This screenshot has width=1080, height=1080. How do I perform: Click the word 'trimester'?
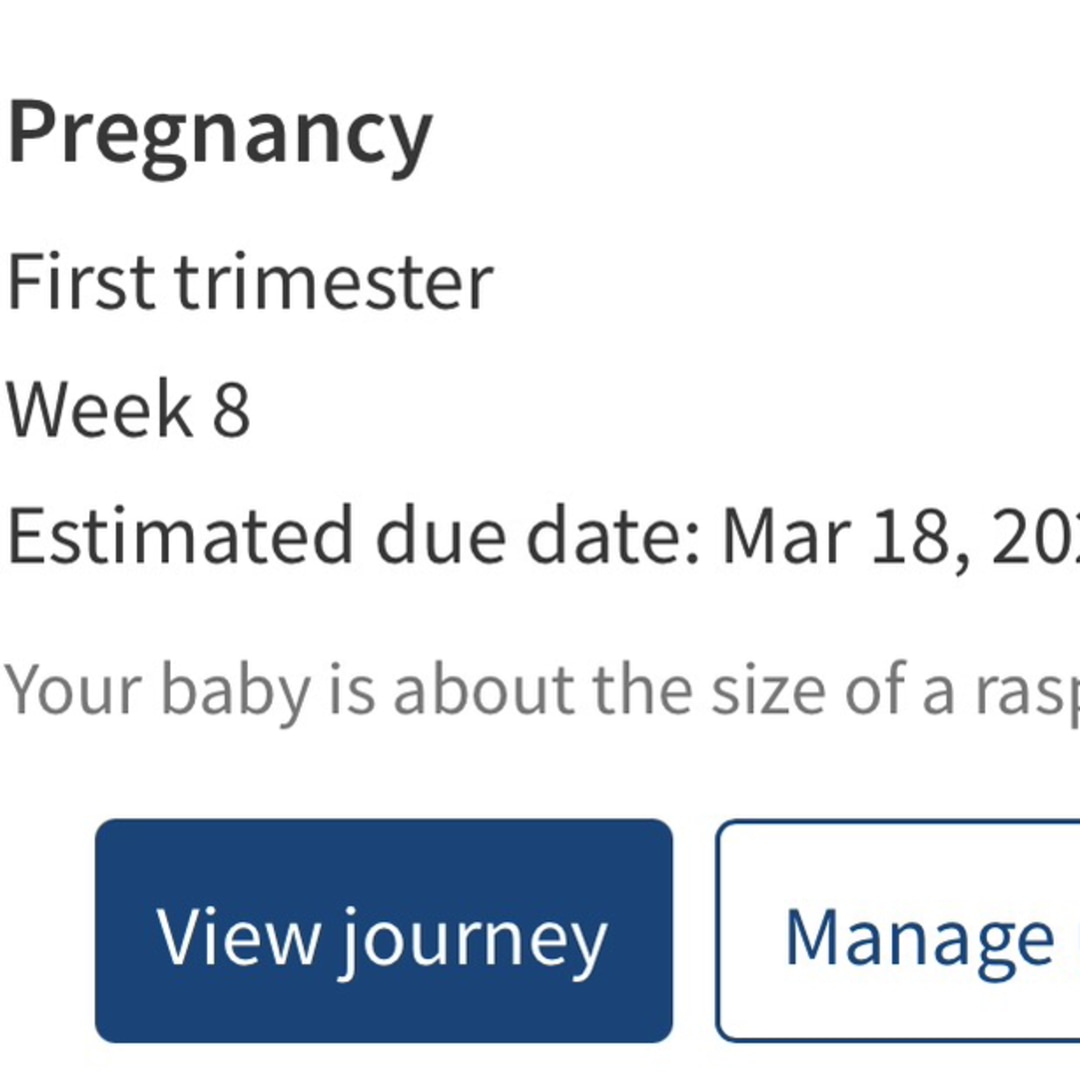tap(334, 282)
